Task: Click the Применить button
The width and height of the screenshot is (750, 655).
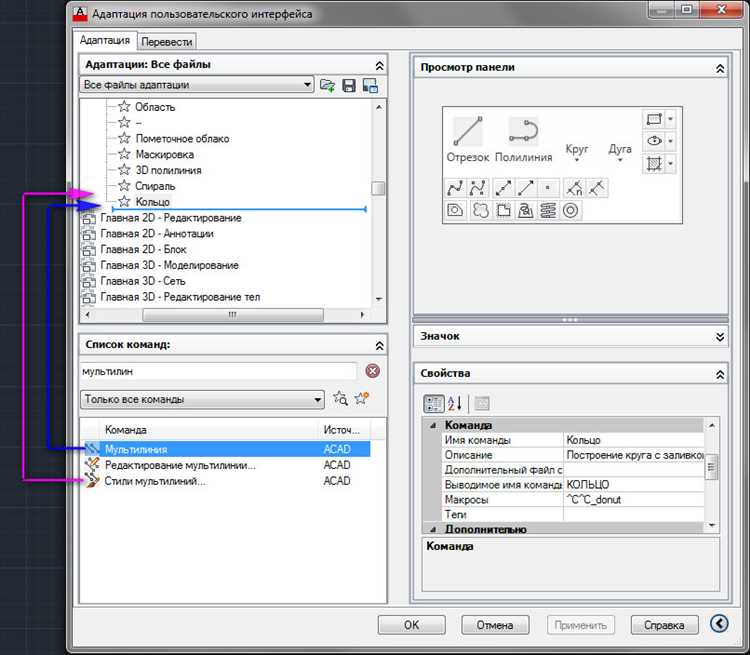Action: pyautogui.click(x=581, y=625)
